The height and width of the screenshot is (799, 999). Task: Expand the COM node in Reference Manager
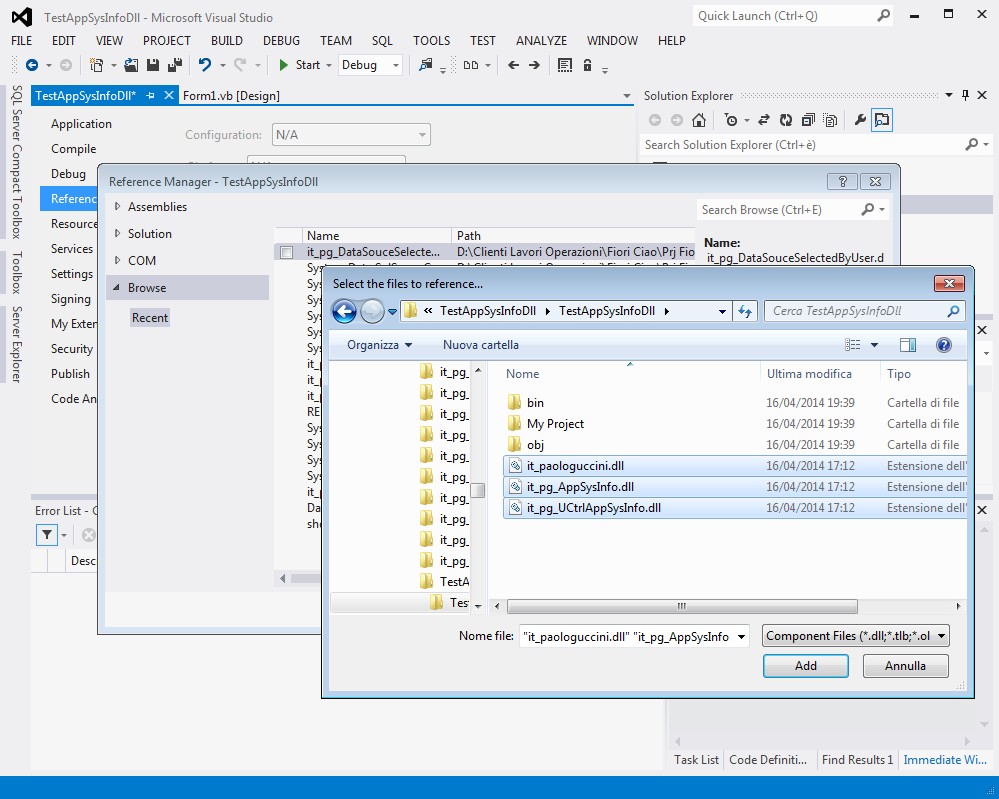click(x=117, y=261)
